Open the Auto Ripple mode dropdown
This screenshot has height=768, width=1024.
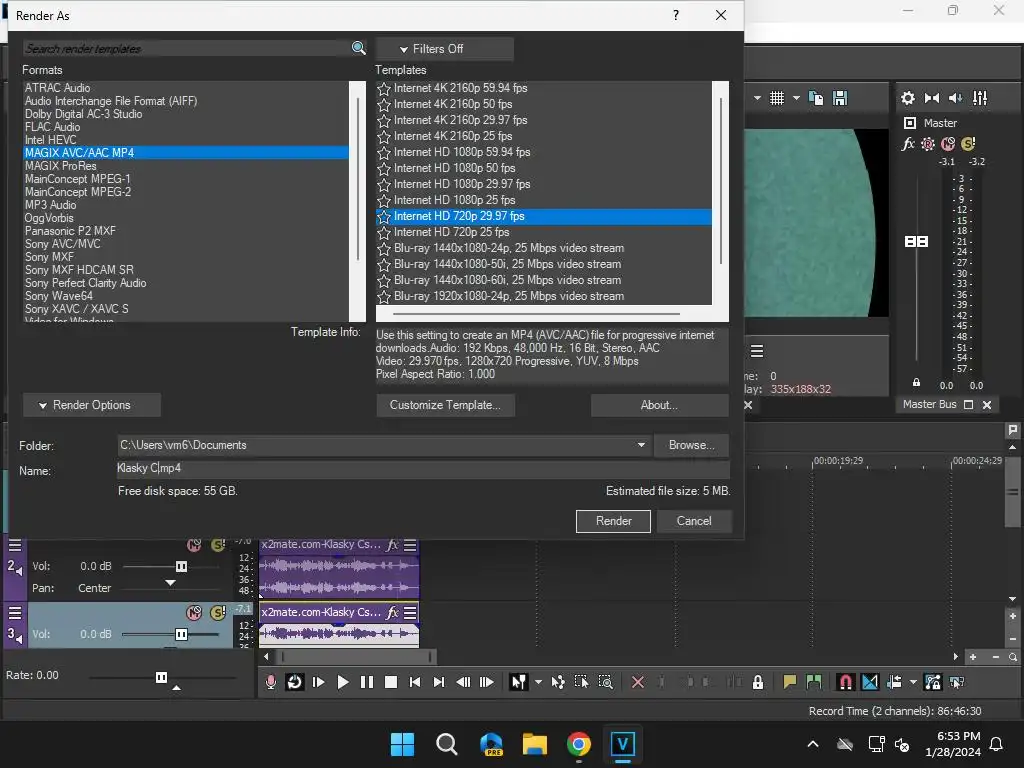point(913,682)
